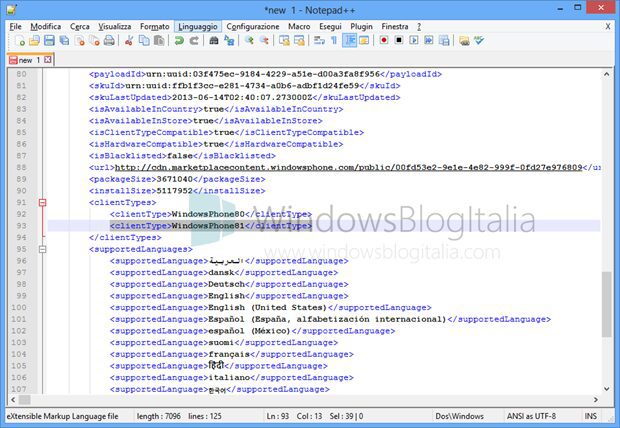Viewport: 620px width, 428px height.
Task: Click 'italiano' on line 106
Action: (229, 377)
